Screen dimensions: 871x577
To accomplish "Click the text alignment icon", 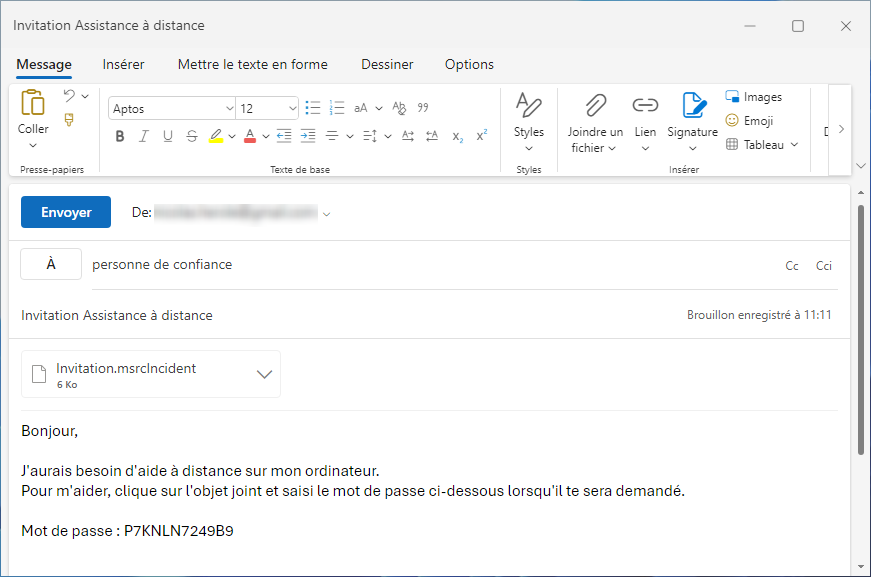I will point(332,136).
